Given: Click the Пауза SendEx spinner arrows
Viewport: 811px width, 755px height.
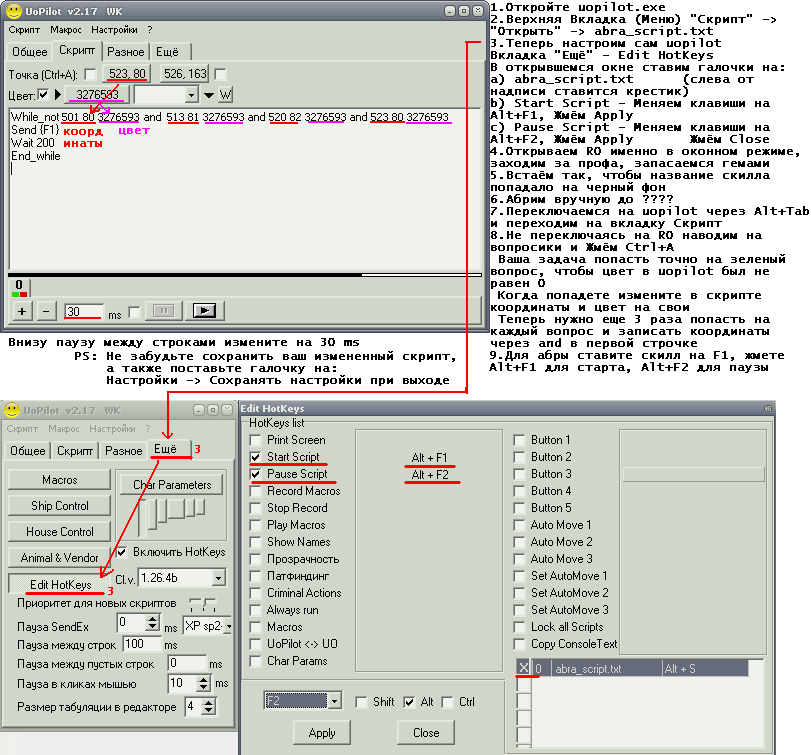Looking at the screenshot, I should [152, 623].
